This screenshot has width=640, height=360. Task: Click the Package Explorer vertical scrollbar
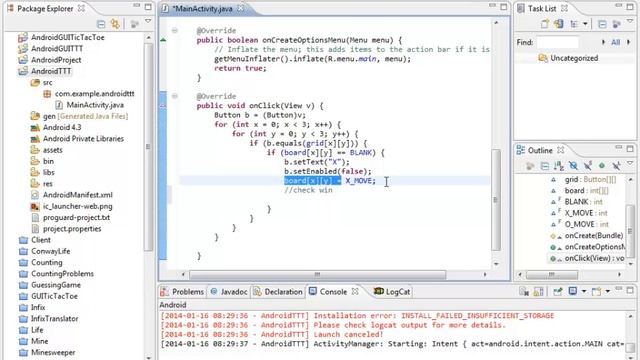(x=148, y=147)
